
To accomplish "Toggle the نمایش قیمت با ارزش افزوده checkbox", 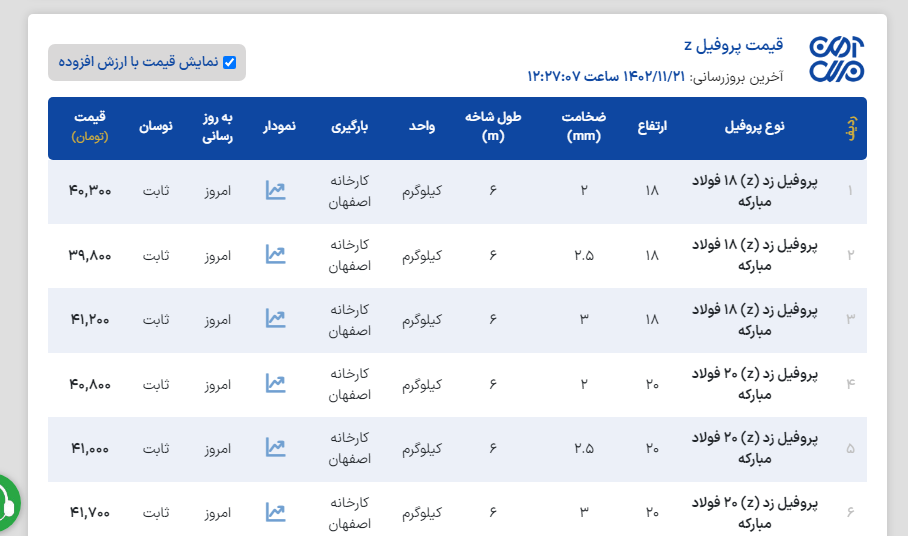I will (x=230, y=62).
